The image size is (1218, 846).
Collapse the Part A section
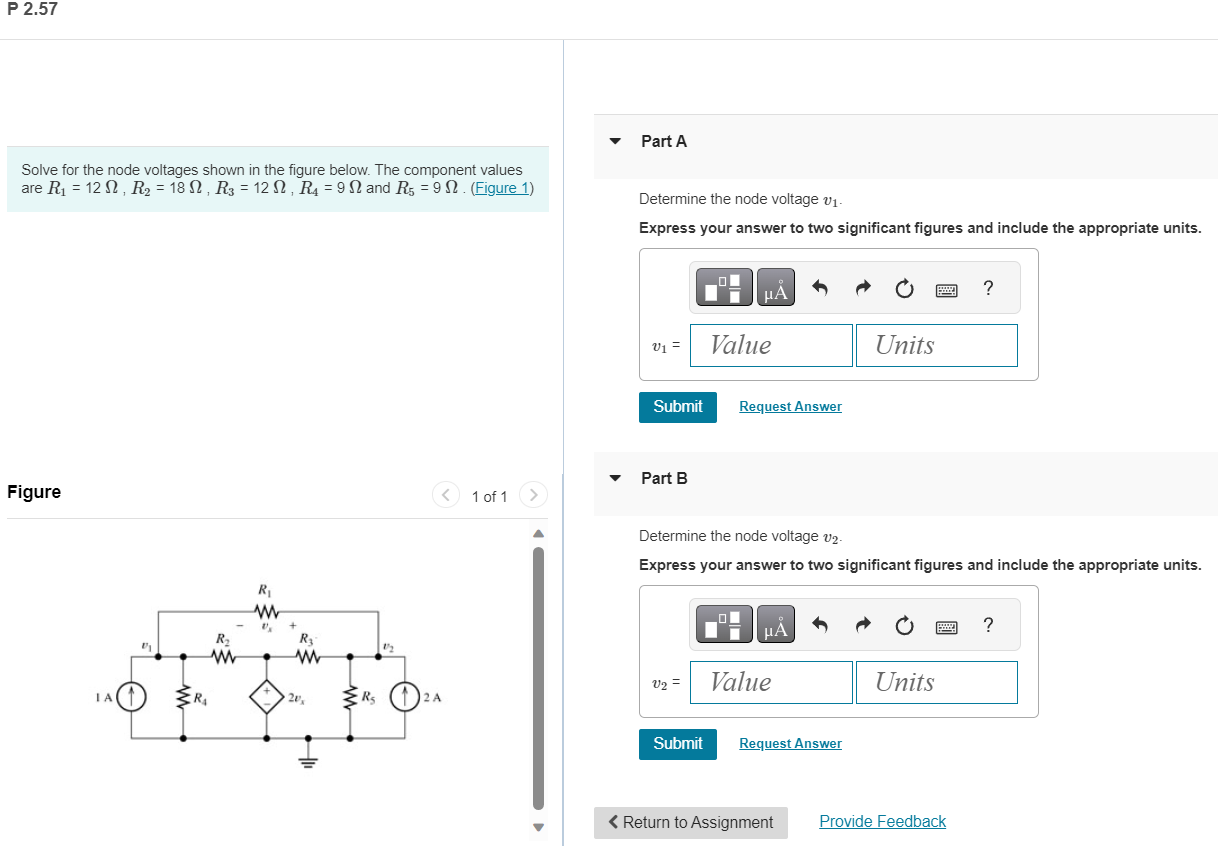(x=613, y=141)
